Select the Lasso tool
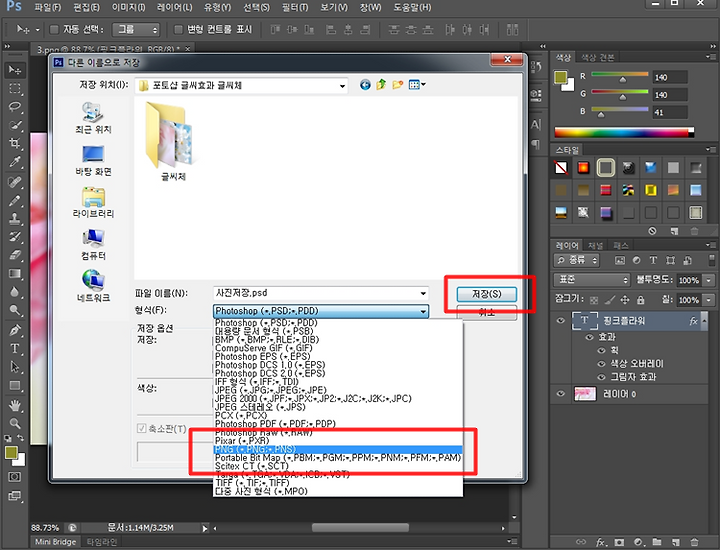This screenshot has width=720, height=550. coord(15,107)
